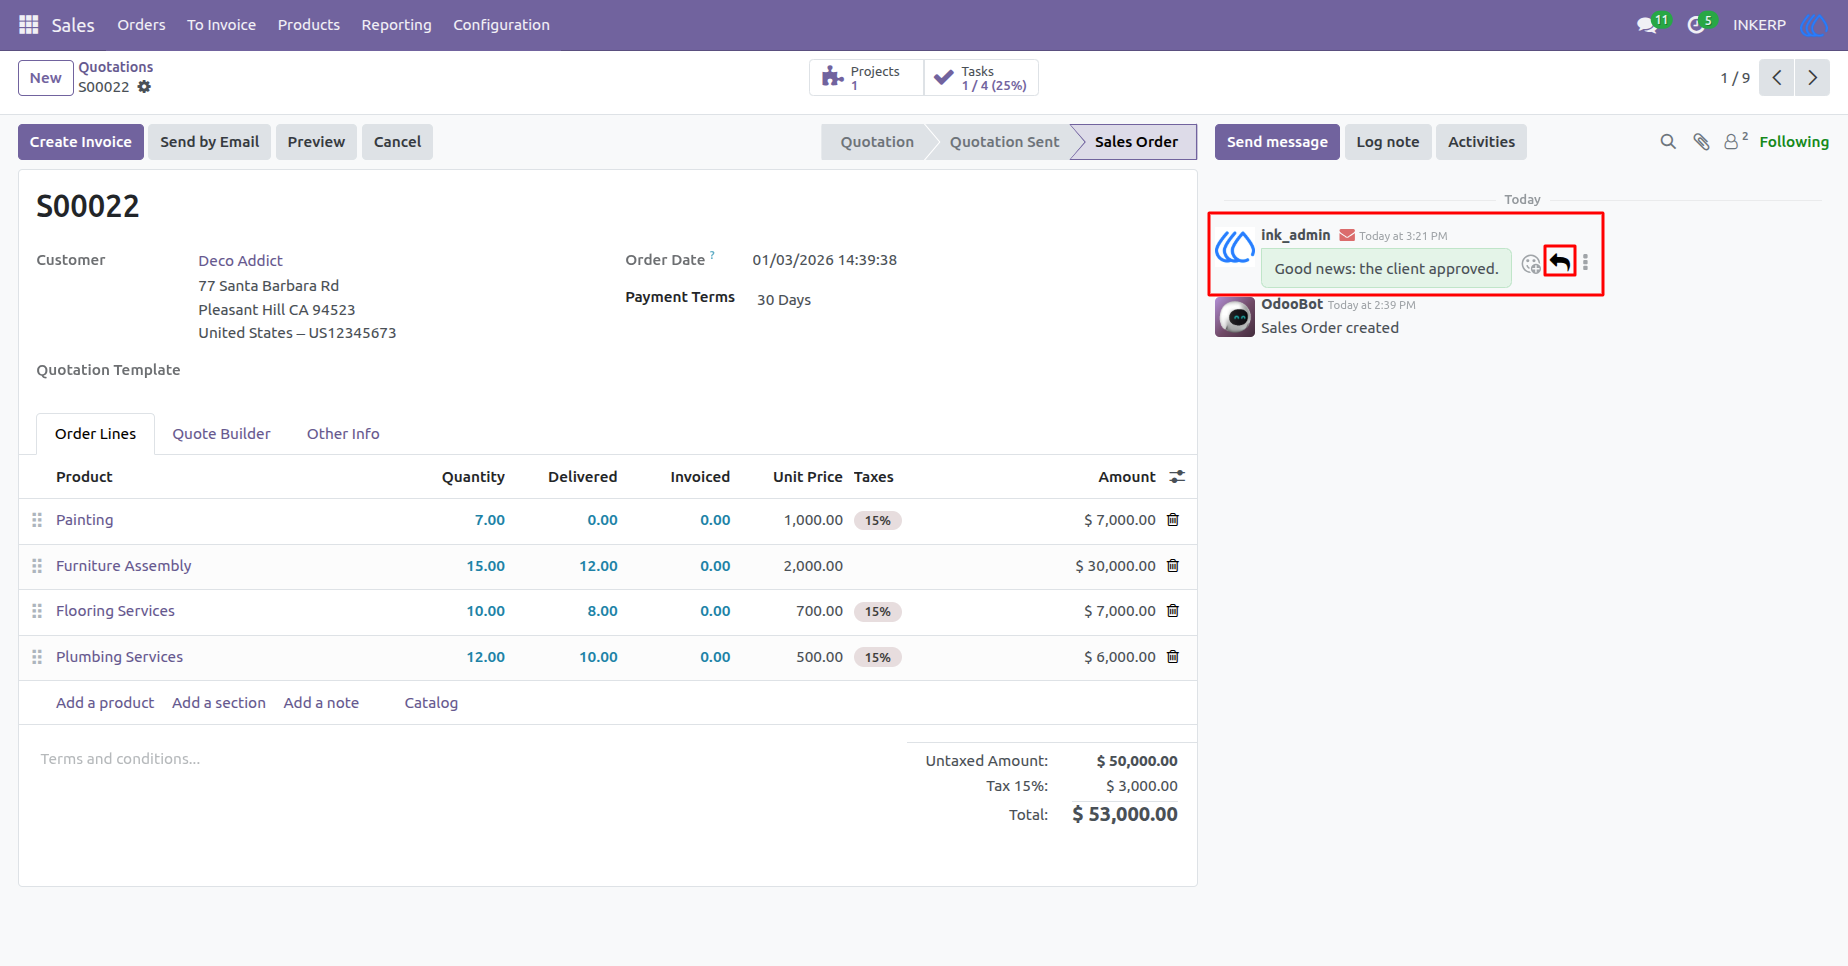Click the gear icon beside S00022
This screenshot has width=1848, height=966.
click(x=144, y=87)
